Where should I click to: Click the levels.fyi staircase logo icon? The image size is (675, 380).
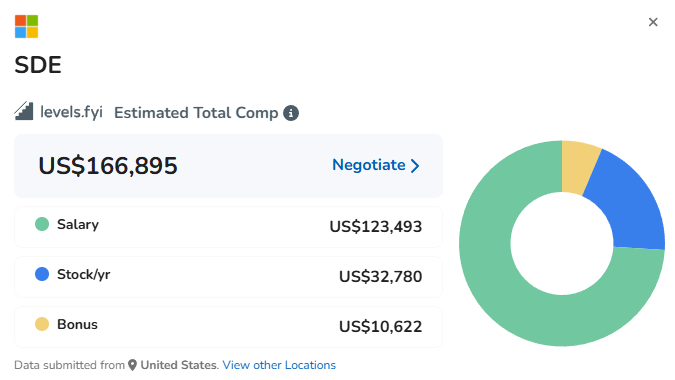24,111
